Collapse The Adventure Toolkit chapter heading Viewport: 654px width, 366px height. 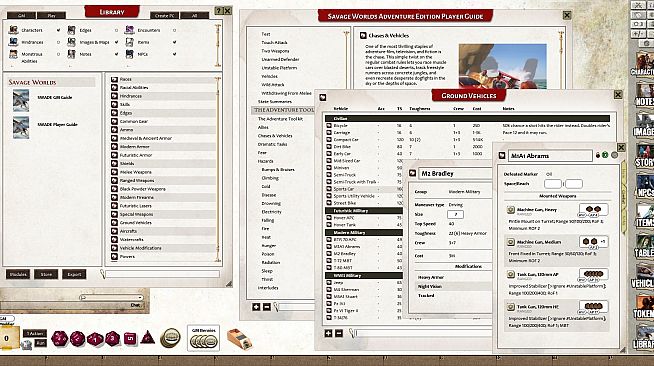[283, 110]
